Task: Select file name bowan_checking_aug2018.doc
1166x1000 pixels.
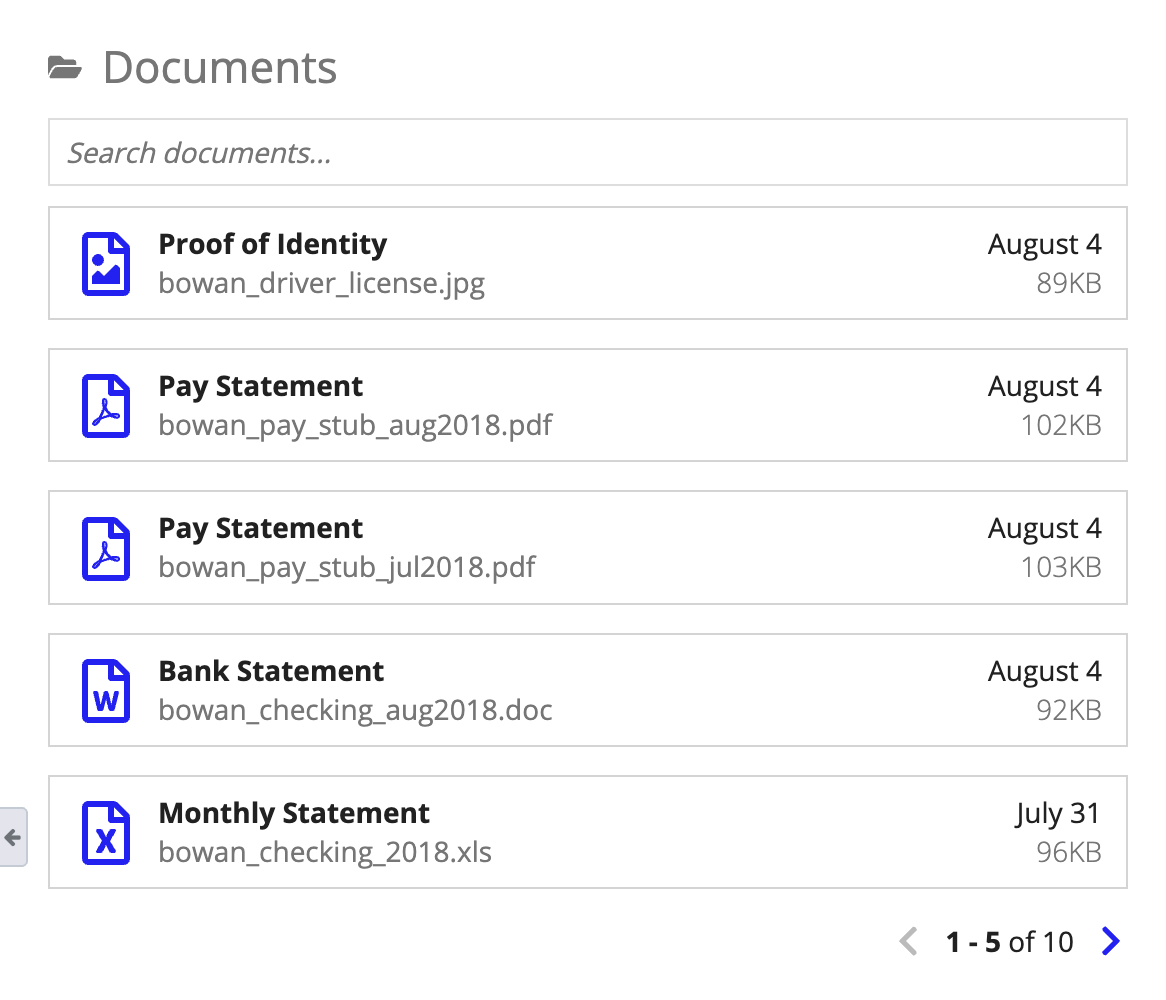Action: [x=355, y=711]
